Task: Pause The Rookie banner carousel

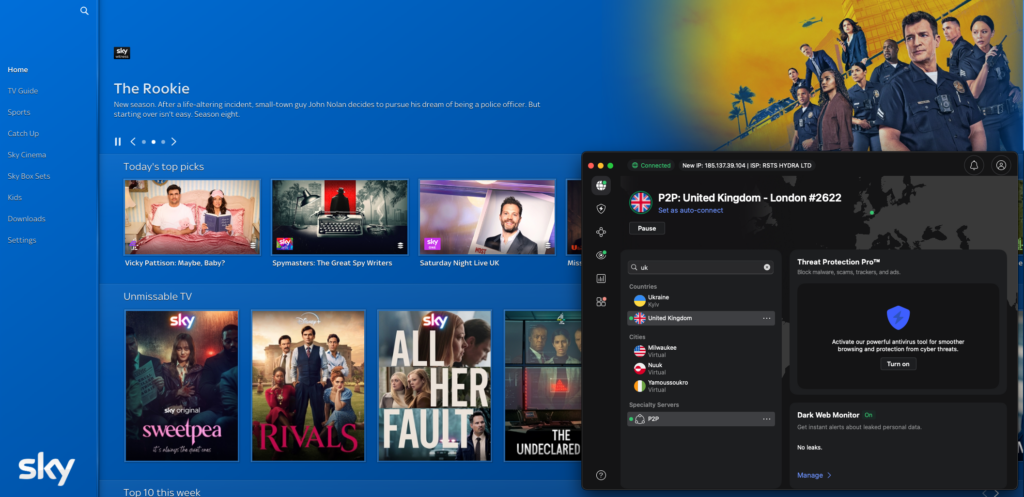Action: coord(118,142)
